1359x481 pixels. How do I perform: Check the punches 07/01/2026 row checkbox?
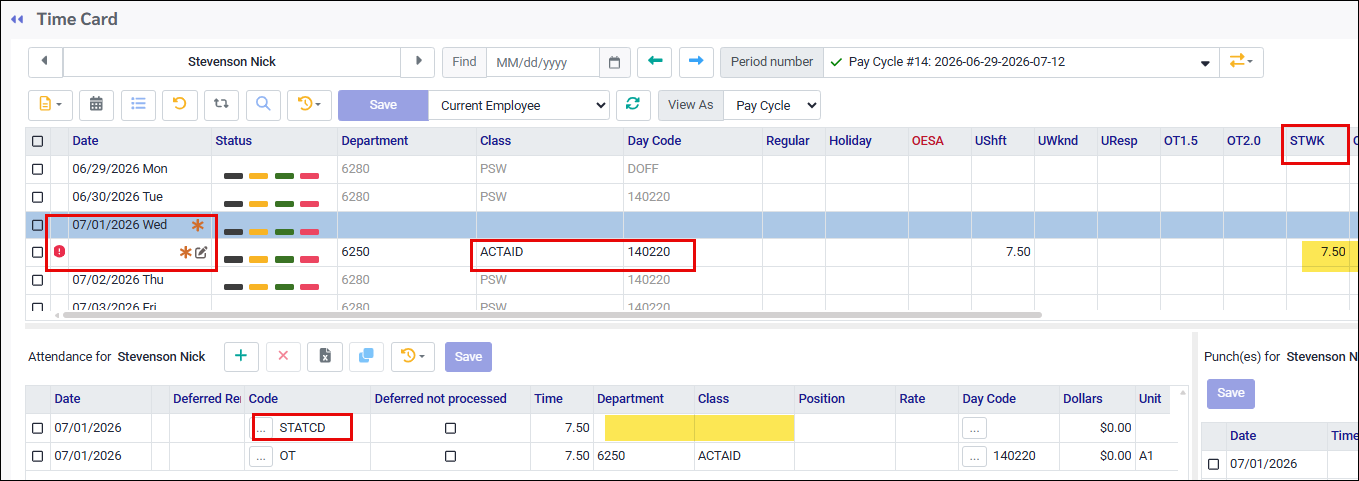1214,464
